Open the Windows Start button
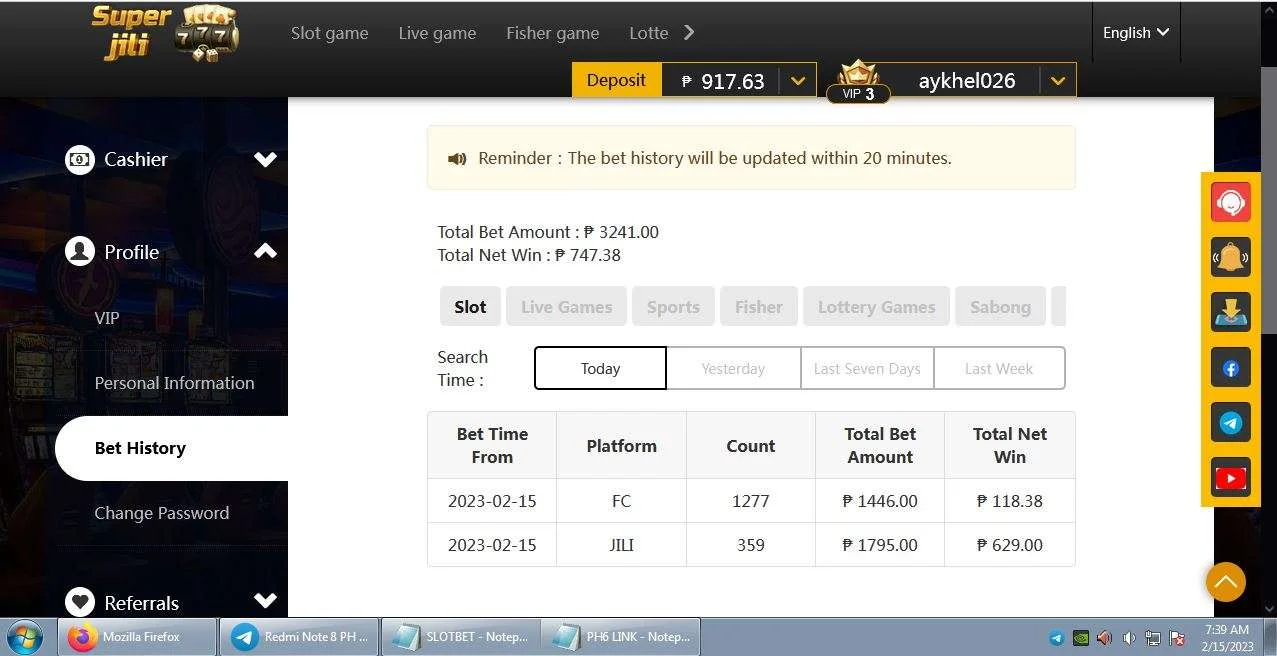Image resolution: width=1277 pixels, height=656 pixels. (24, 637)
